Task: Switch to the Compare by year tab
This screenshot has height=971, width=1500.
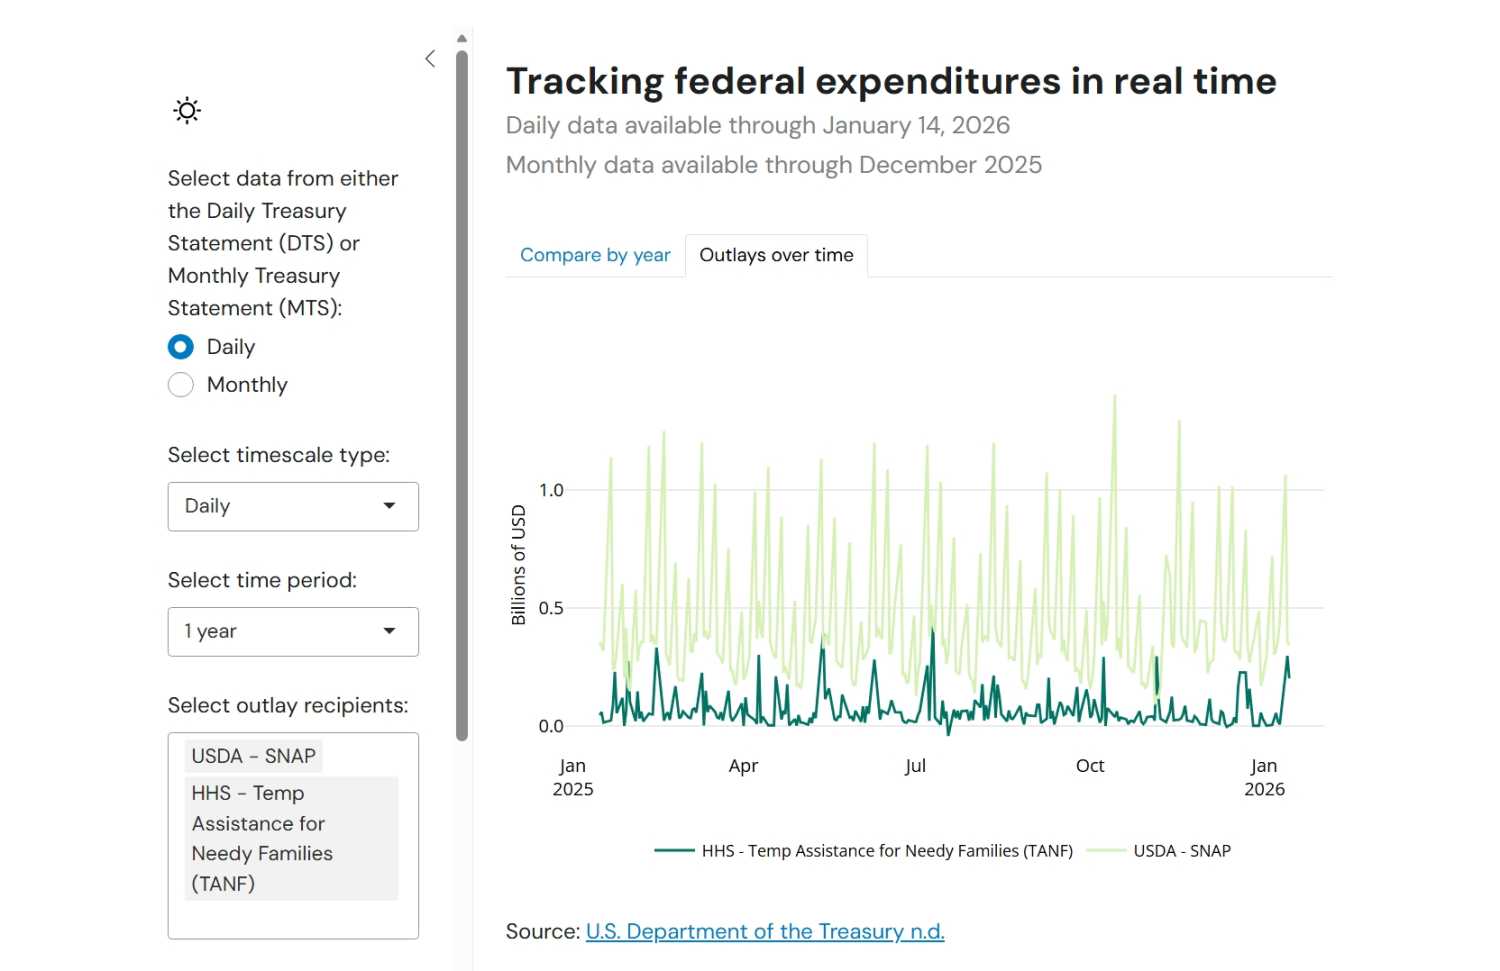Action: point(595,255)
